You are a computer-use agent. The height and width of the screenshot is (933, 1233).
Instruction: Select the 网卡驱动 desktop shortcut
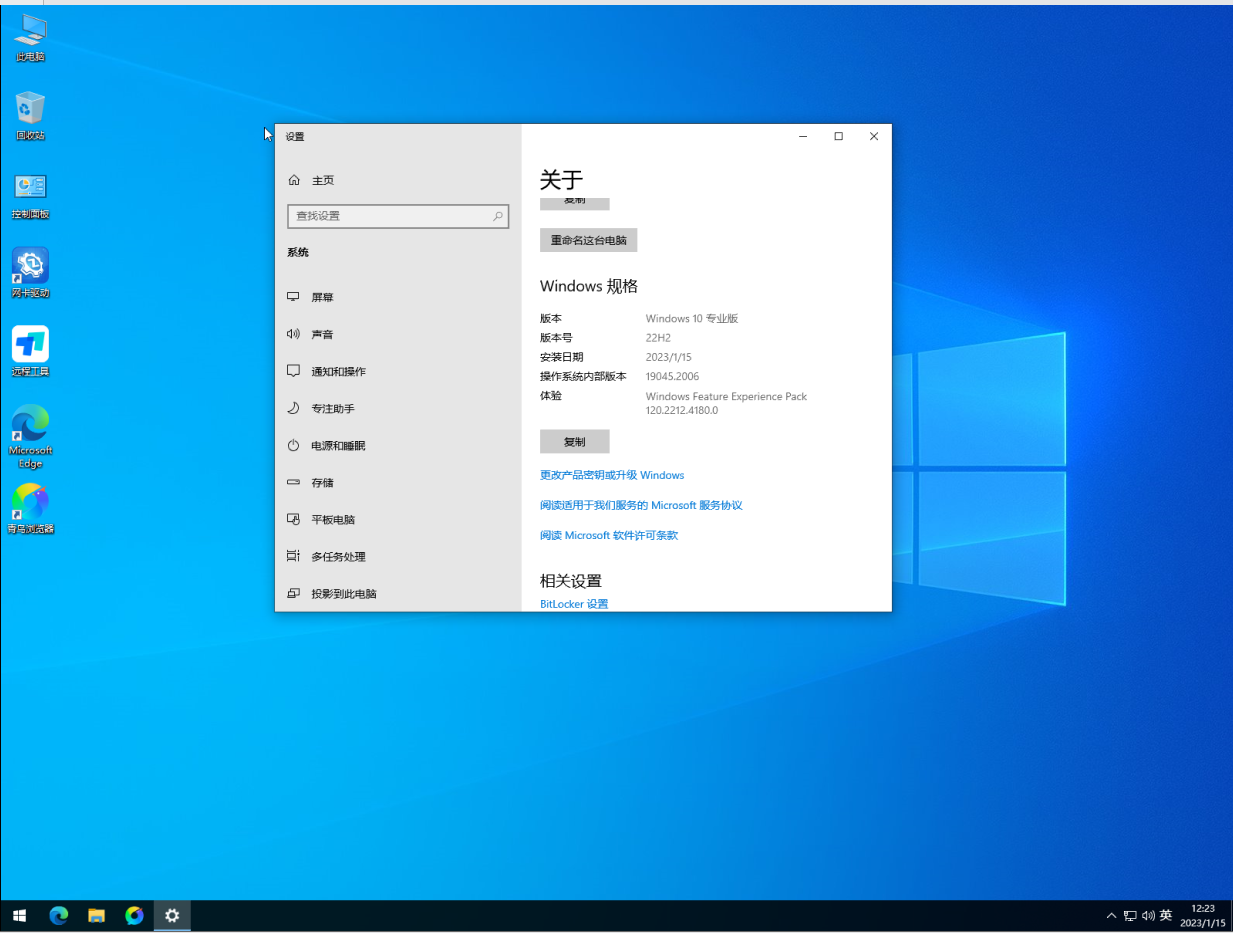(30, 273)
